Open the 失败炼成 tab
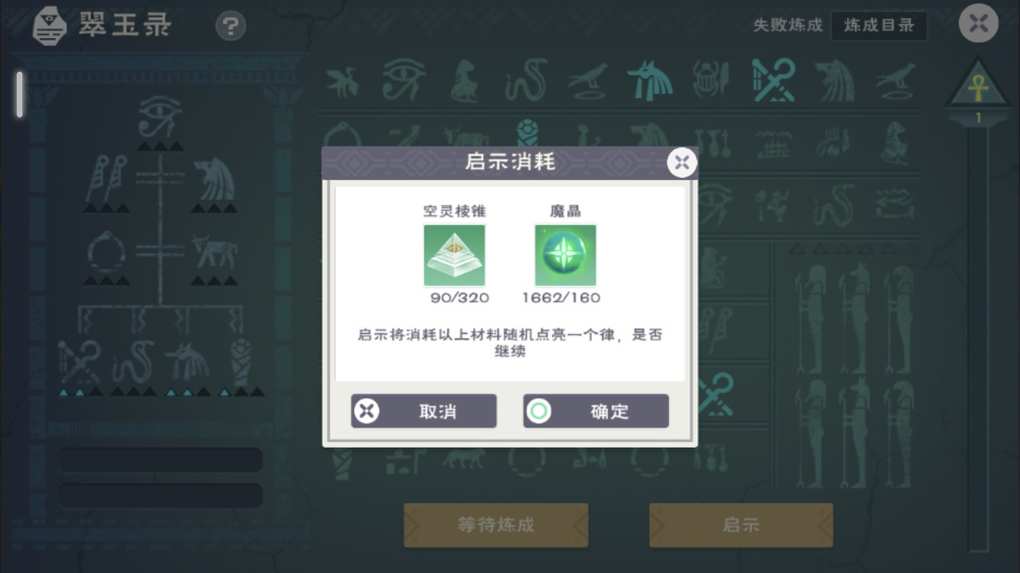The image size is (1020, 573). [788, 25]
